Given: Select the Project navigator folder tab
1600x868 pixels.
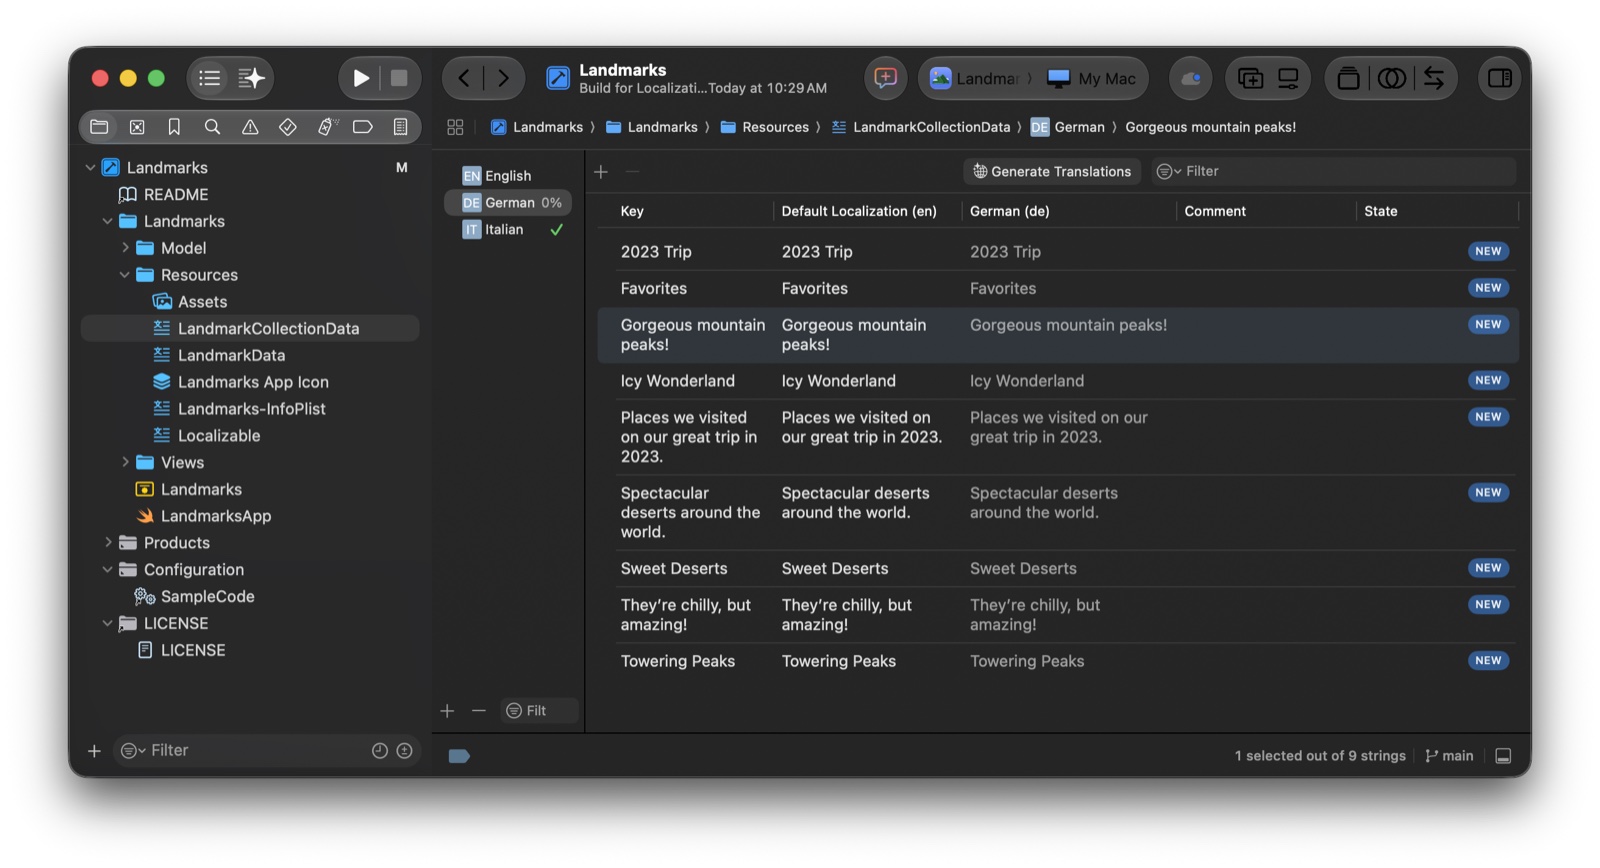Looking at the screenshot, I should 99,127.
